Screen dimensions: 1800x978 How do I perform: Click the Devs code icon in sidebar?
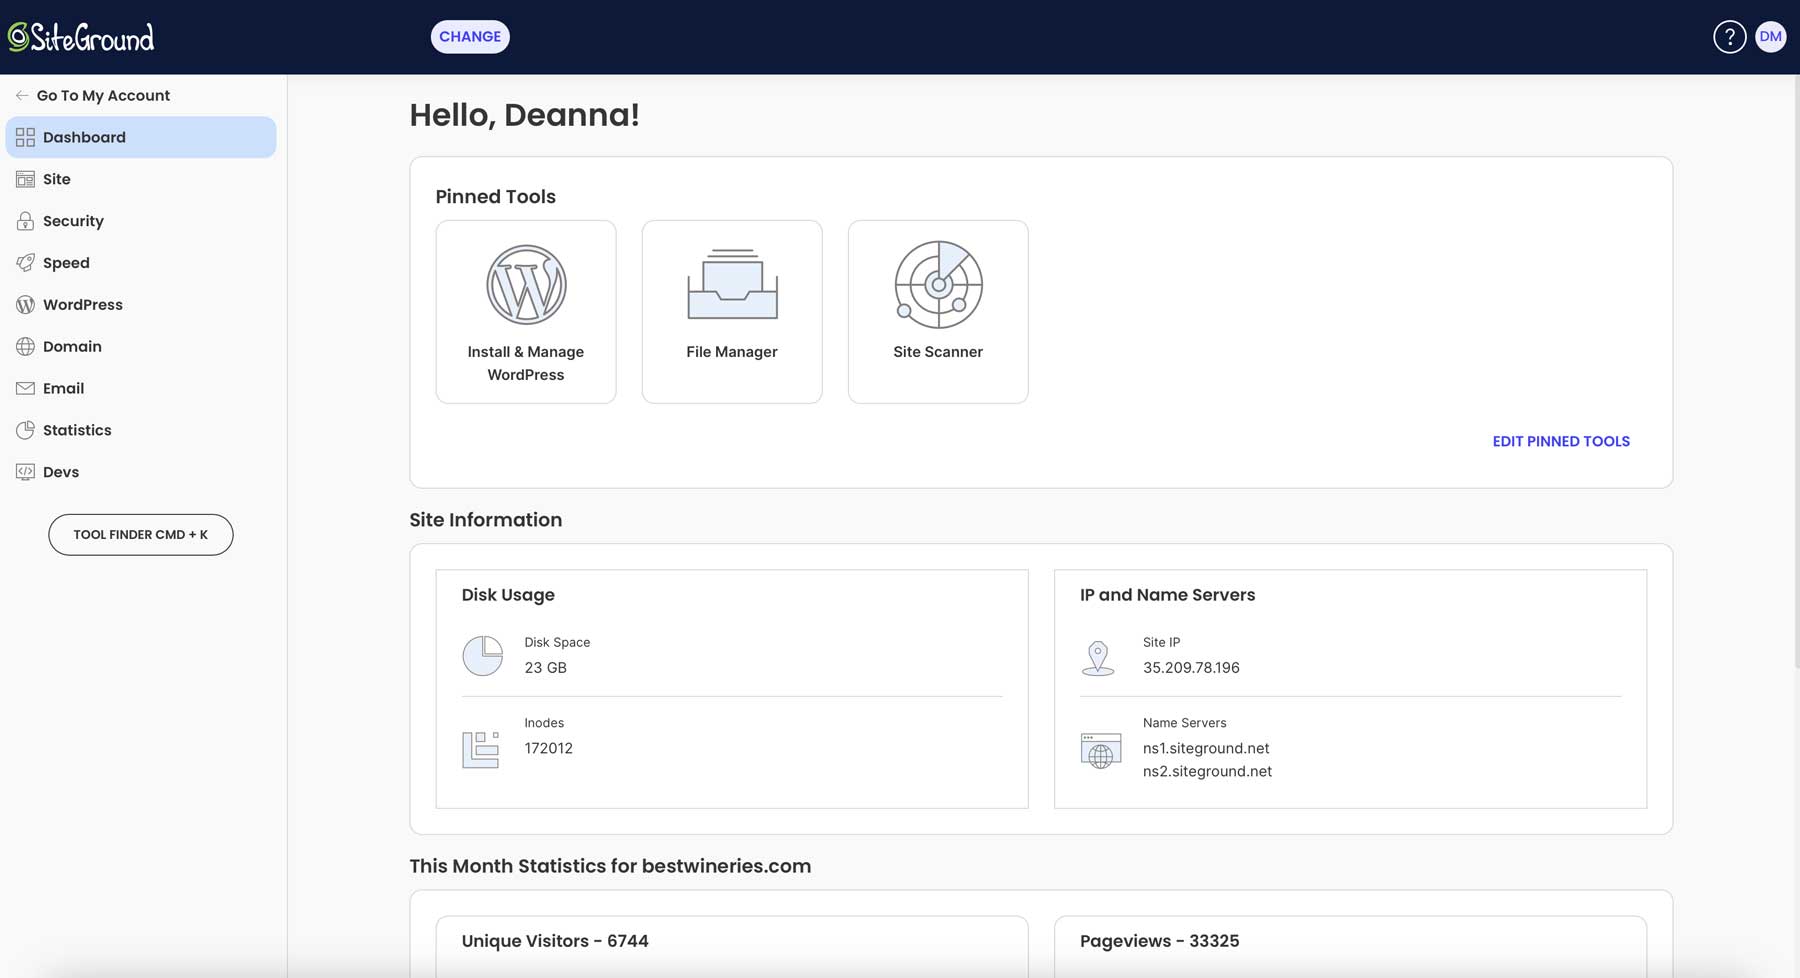(25, 471)
